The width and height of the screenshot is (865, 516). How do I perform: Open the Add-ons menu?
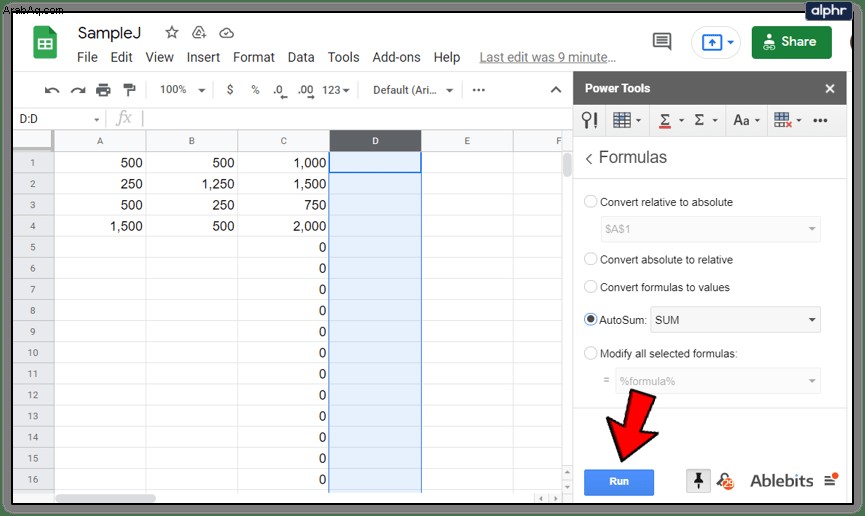pyautogui.click(x=396, y=57)
